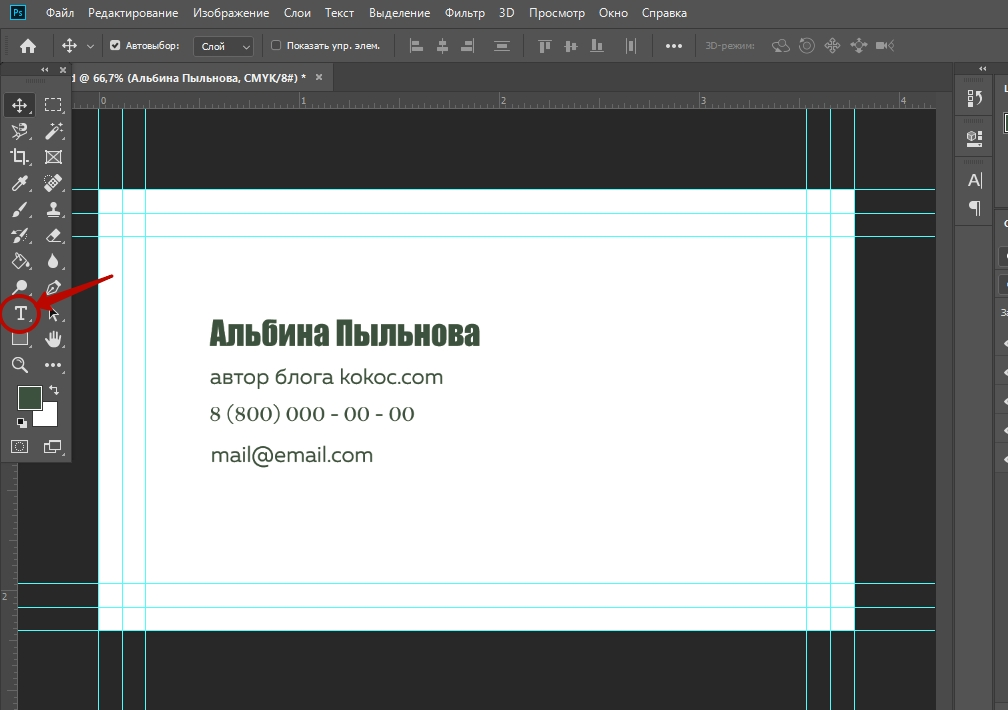Screen dimensions: 1008x710
Task: Pick the Rectangular Marquee tool
Action: [x=53, y=105]
